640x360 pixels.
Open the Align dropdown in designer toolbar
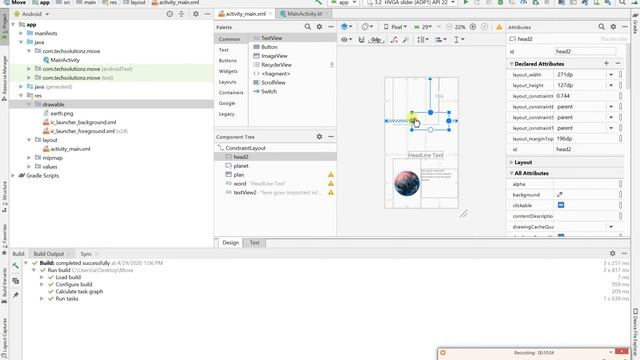440,40
